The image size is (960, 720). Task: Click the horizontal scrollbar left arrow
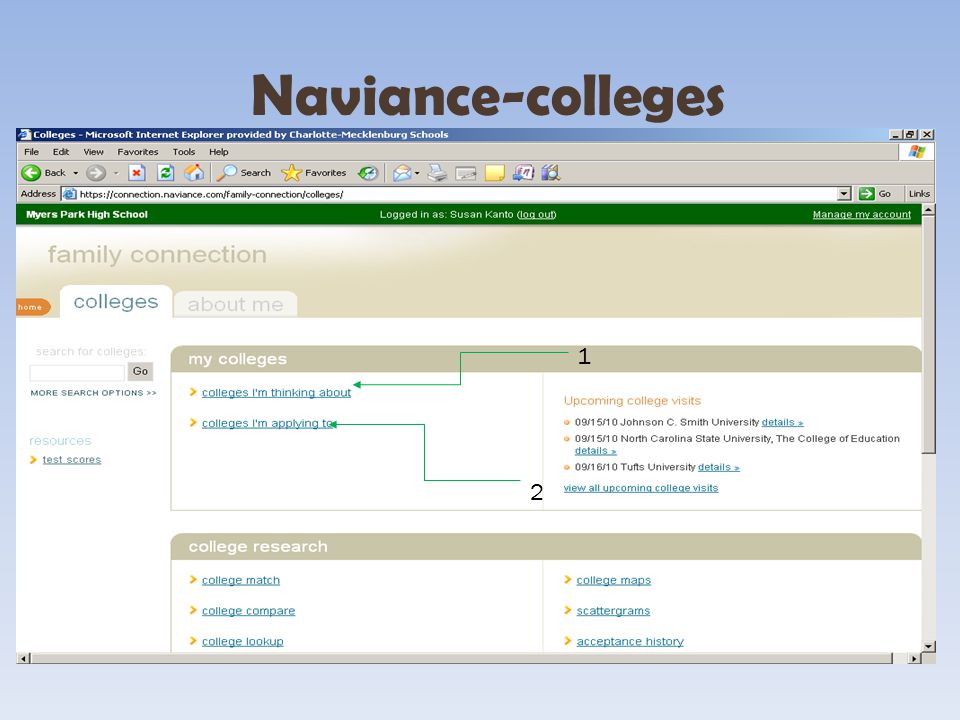24,658
